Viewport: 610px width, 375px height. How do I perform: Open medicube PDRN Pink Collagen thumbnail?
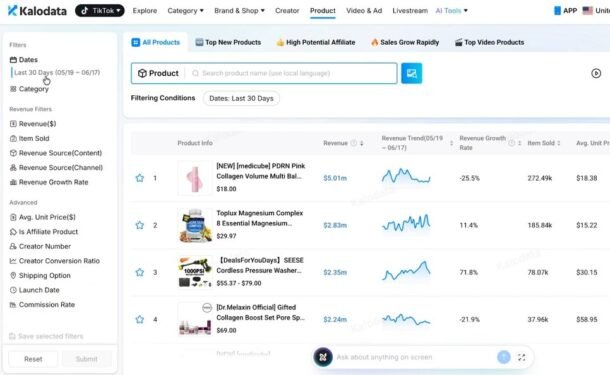tap(195, 178)
